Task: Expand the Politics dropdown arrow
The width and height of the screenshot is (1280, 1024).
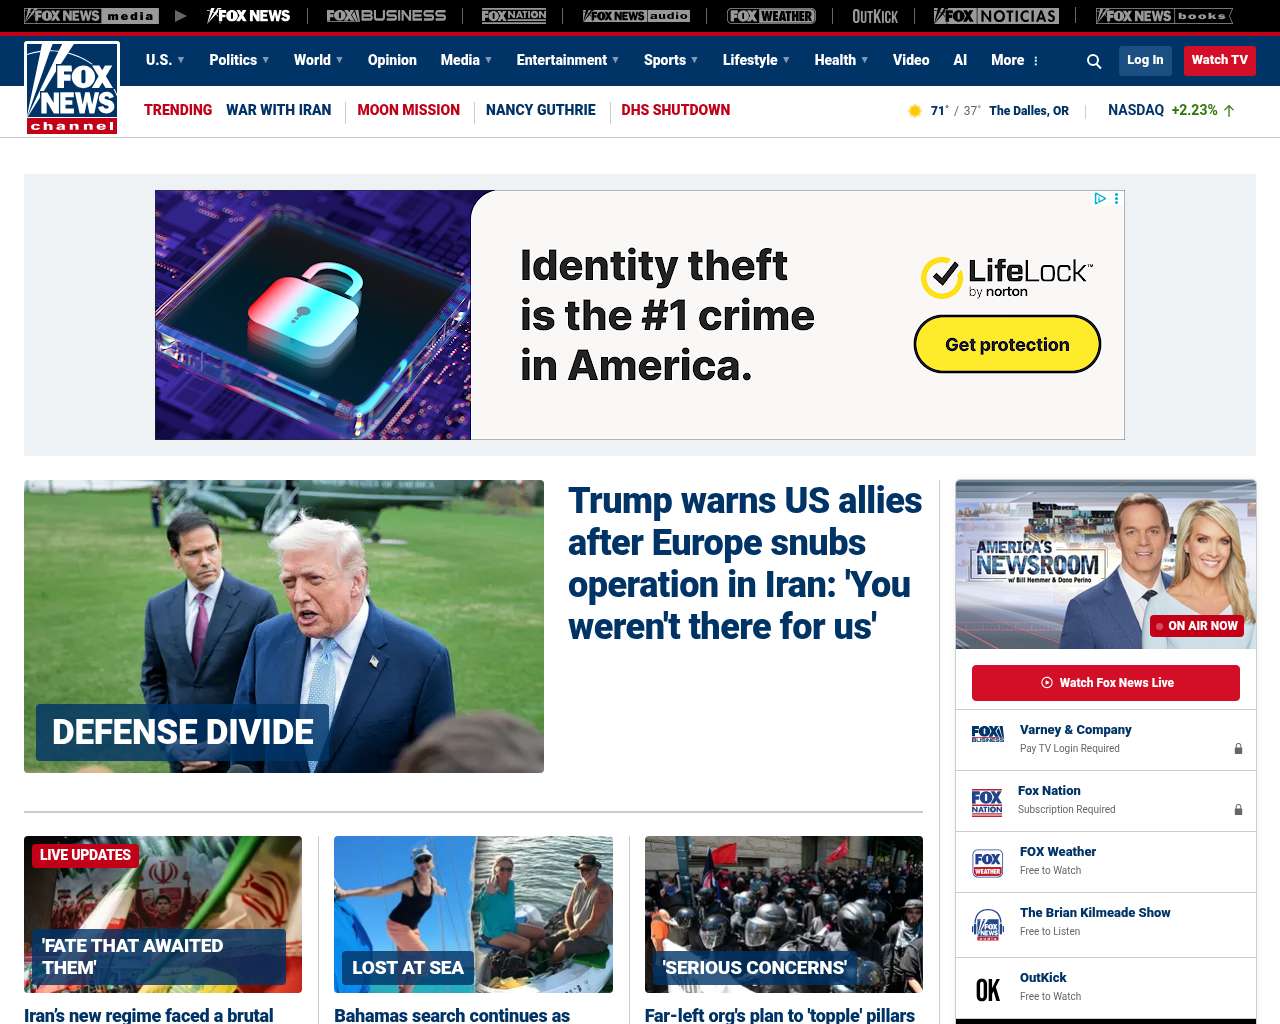Action: pos(266,60)
